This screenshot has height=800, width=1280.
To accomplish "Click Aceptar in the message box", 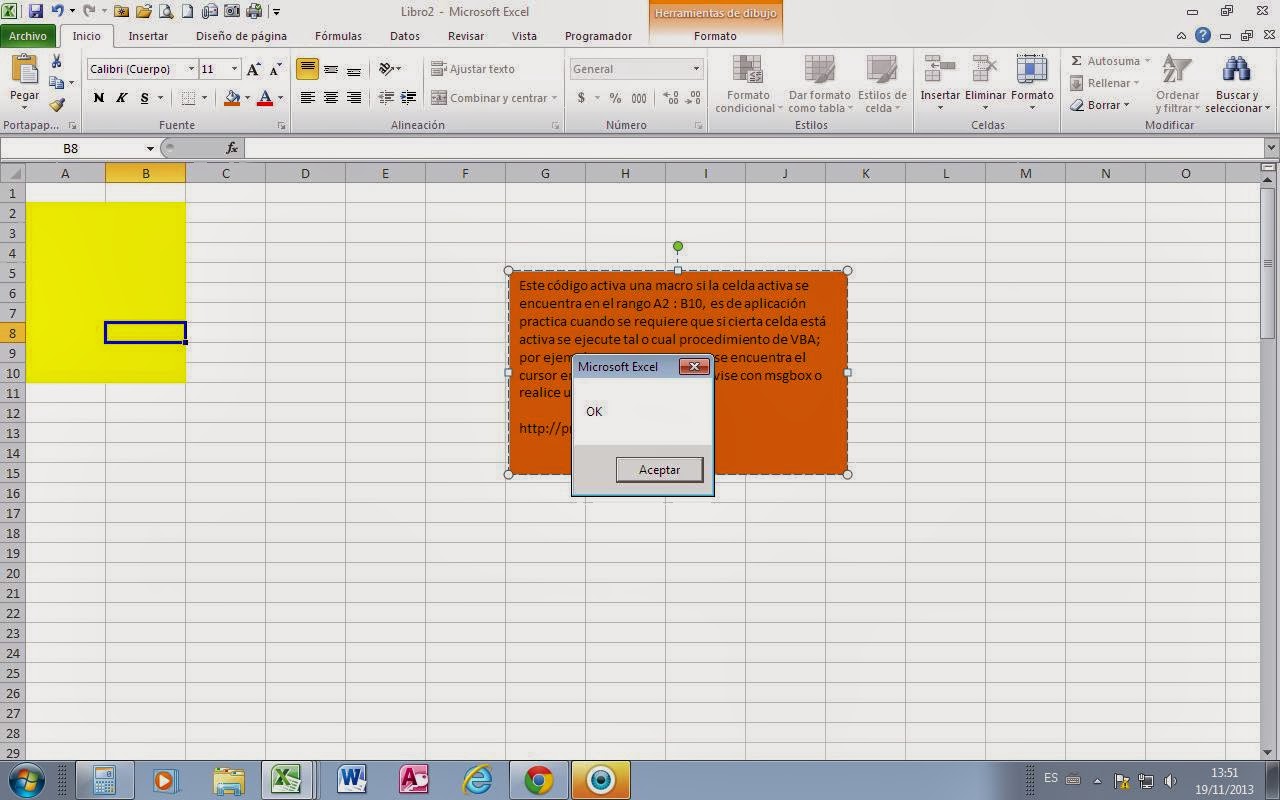I will point(659,470).
